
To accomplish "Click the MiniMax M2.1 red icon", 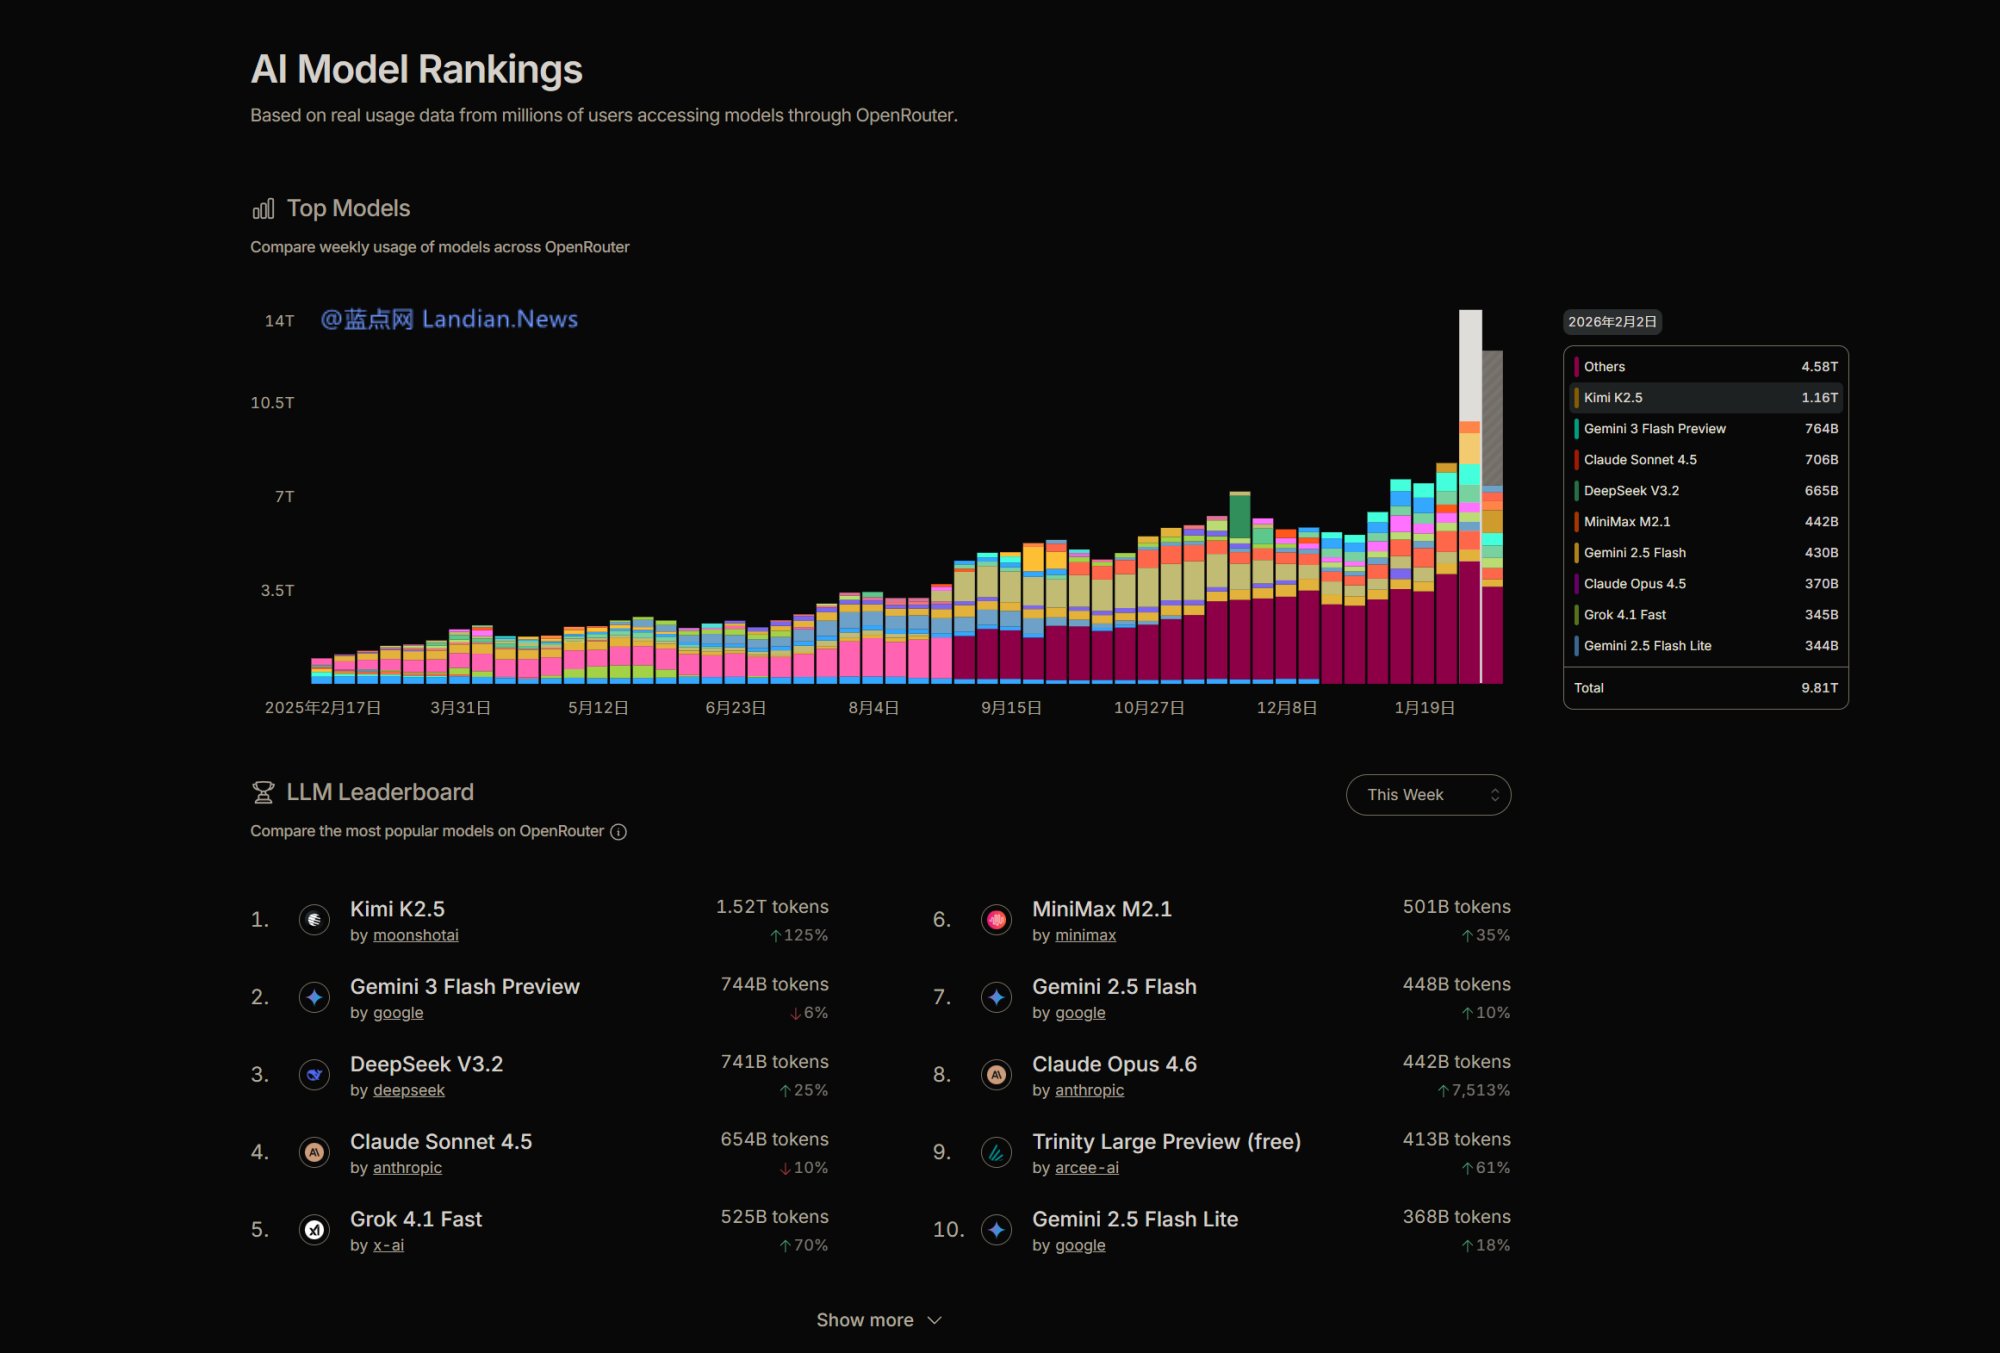I will tap(996, 919).
